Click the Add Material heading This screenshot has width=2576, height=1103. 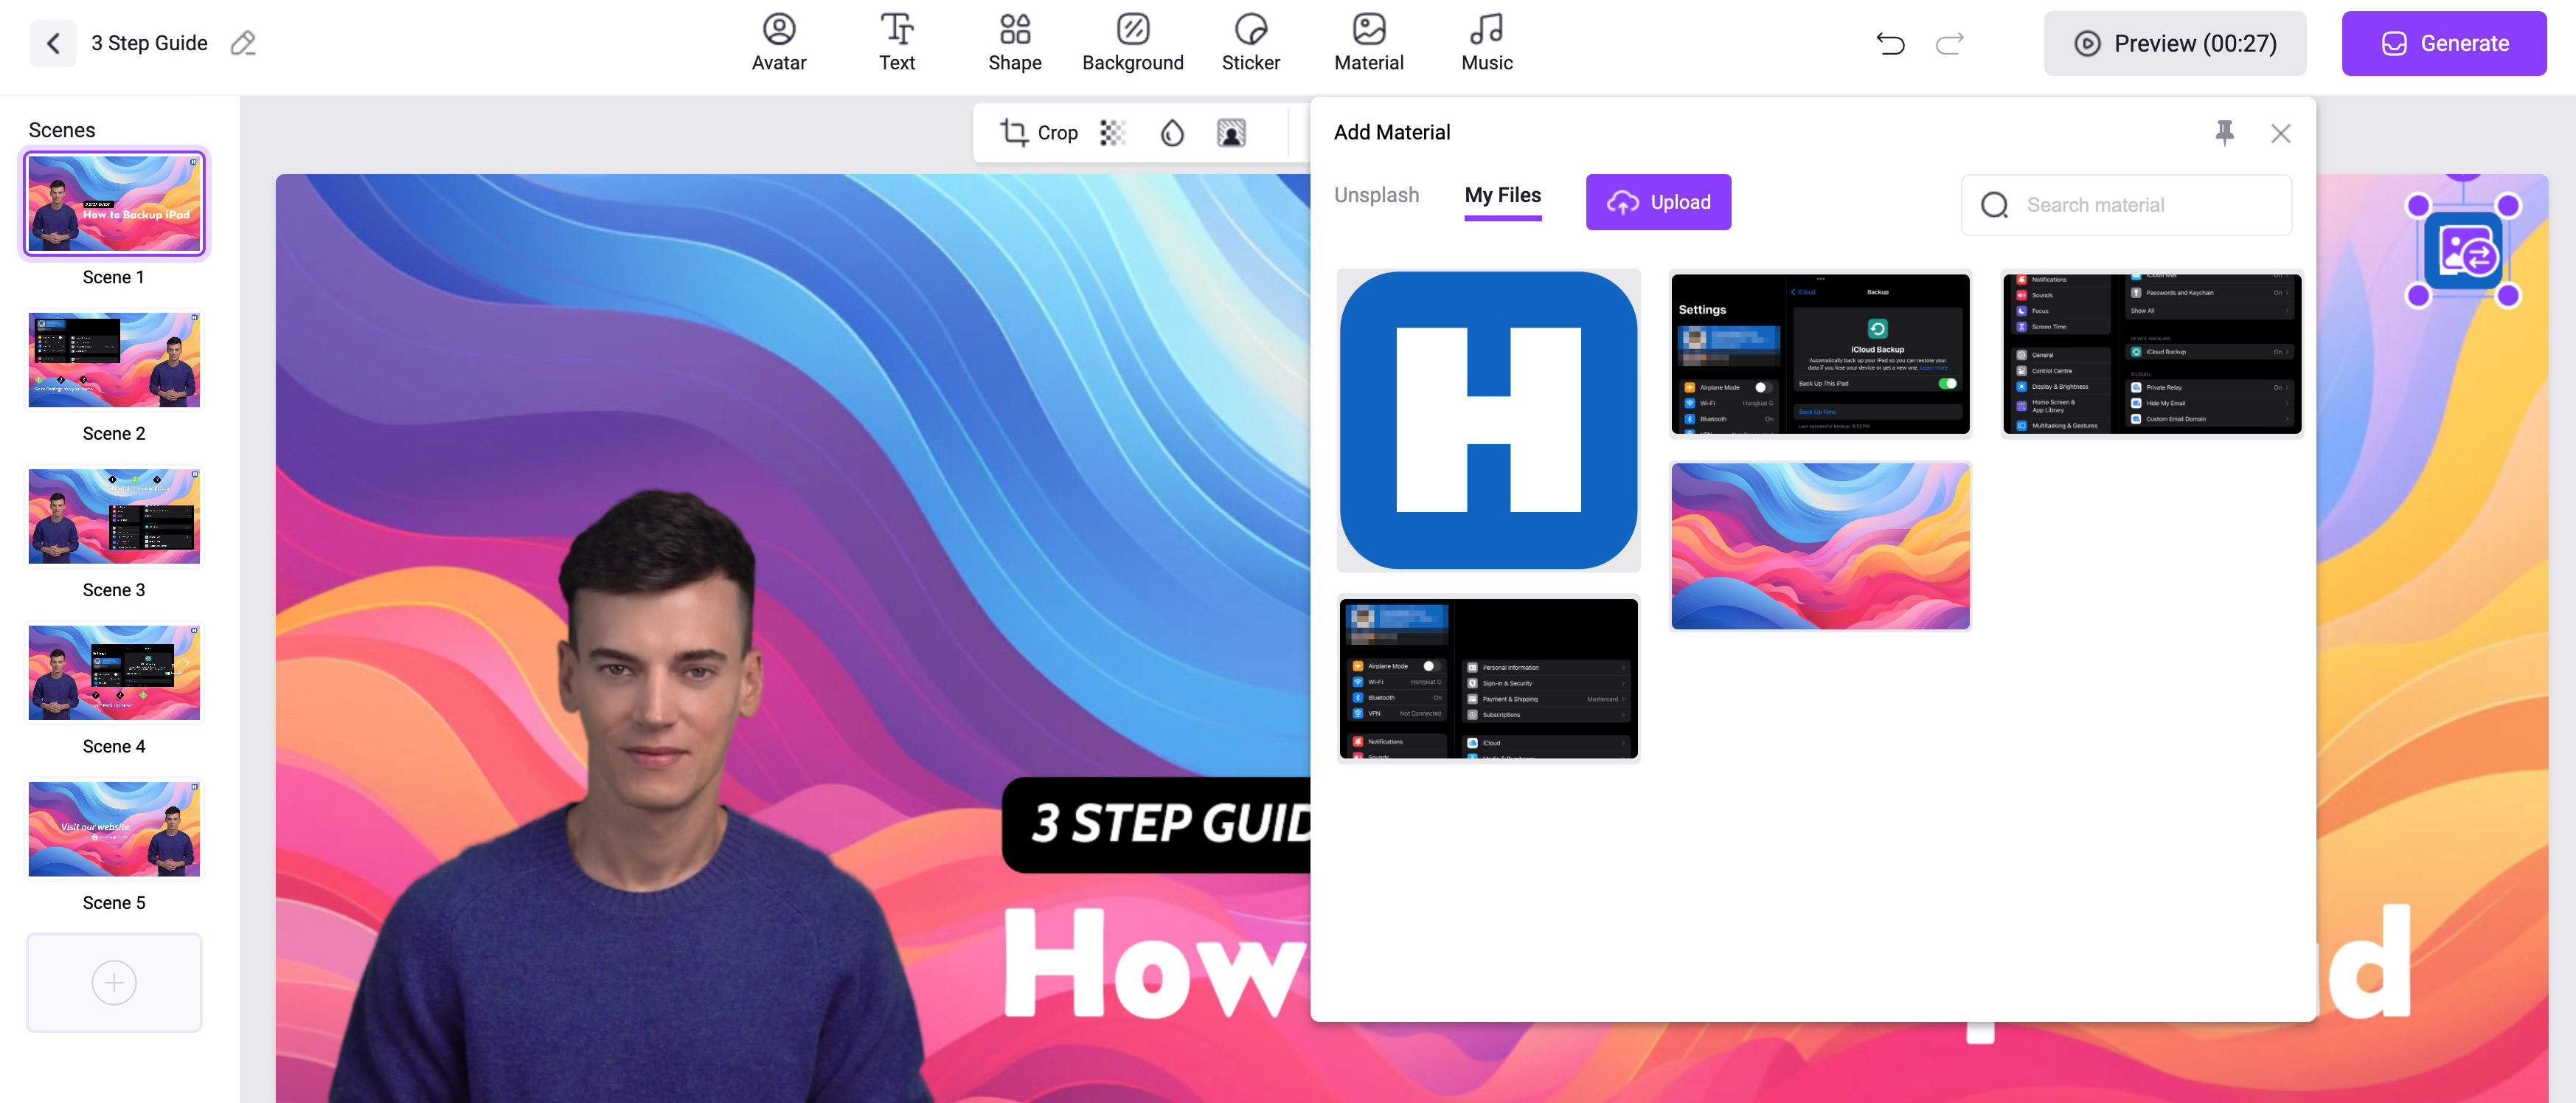(x=1391, y=133)
